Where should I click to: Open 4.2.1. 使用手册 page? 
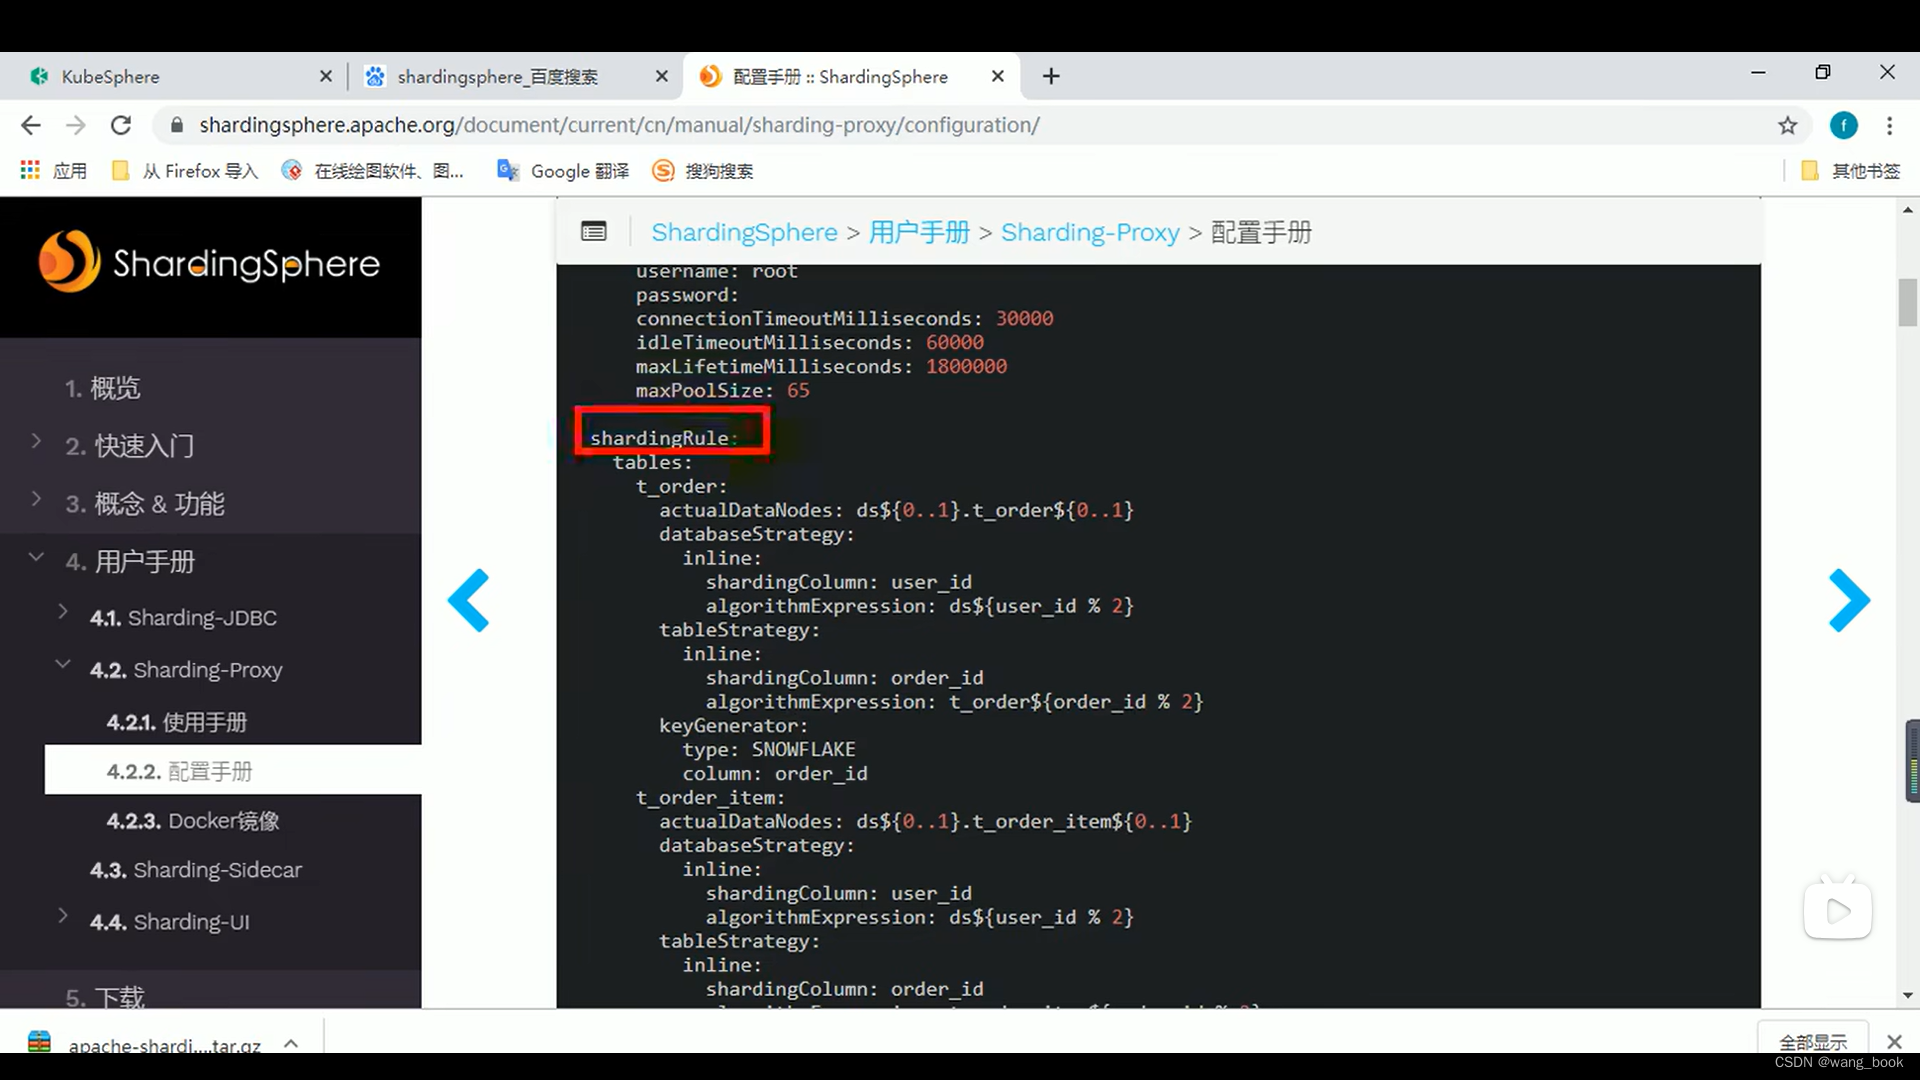[177, 722]
